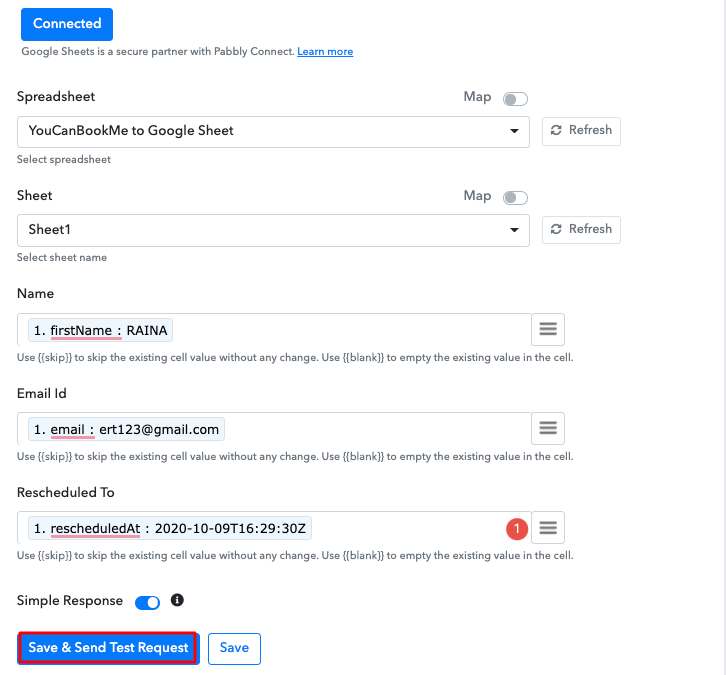Toggle the Map switch for Spreadsheet
The image size is (726, 675).
[x=515, y=99]
